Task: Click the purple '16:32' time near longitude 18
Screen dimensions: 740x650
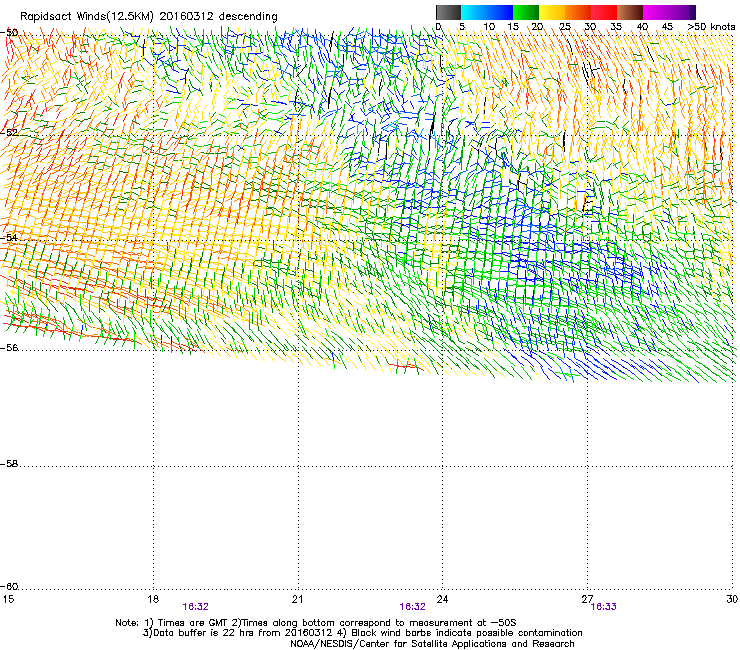Action: pyautogui.click(x=195, y=607)
